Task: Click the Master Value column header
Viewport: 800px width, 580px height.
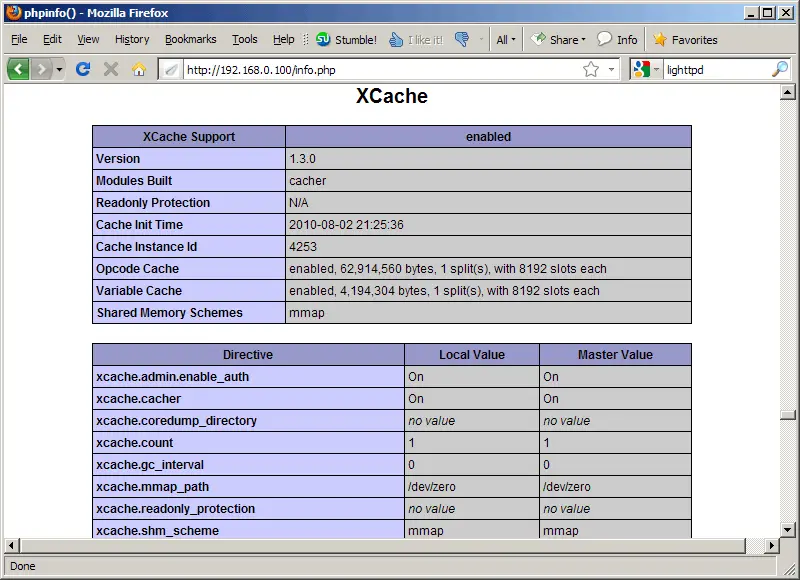Action: [615, 355]
